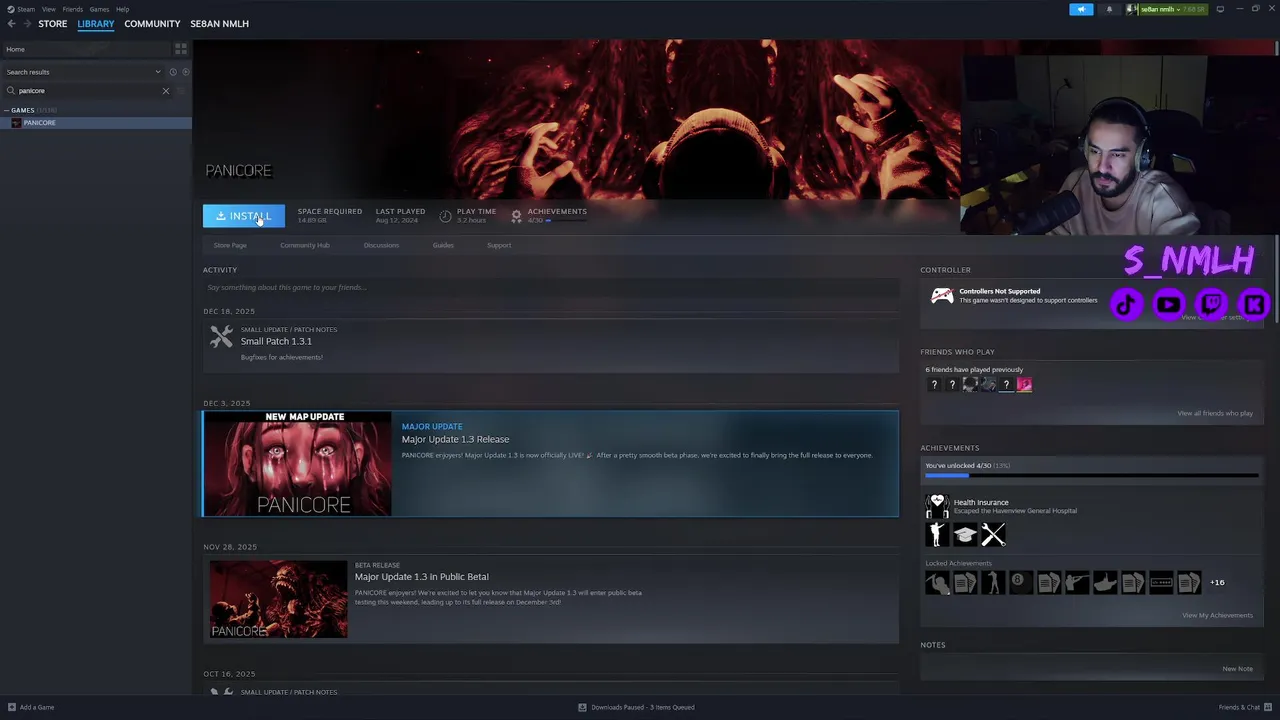The width and height of the screenshot is (1280, 720).
Task: Open the Friends menu
Action: [x=73, y=9]
